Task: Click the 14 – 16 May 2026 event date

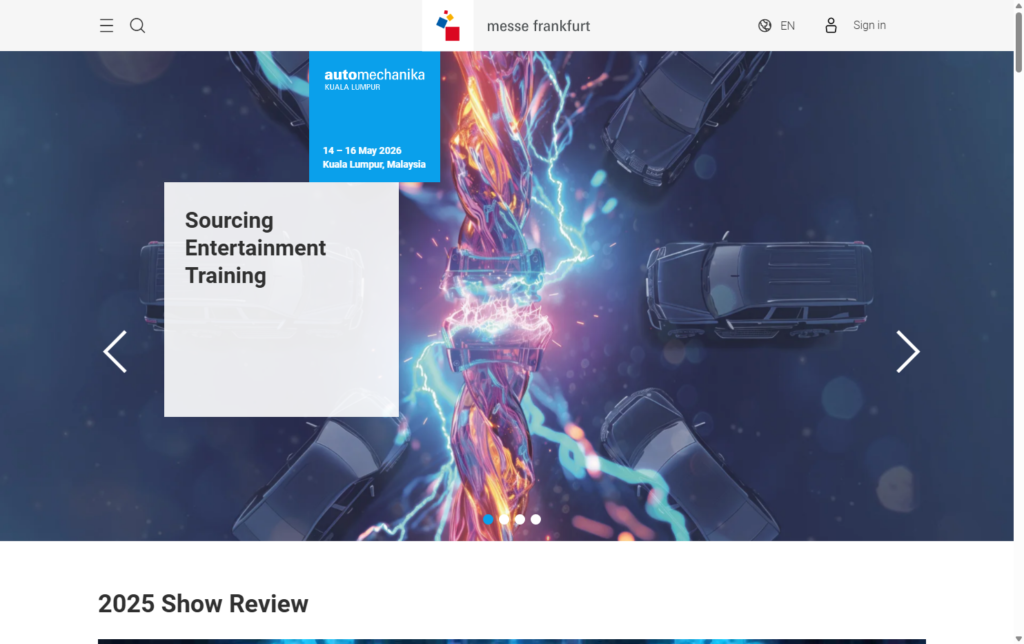Action: (362, 151)
